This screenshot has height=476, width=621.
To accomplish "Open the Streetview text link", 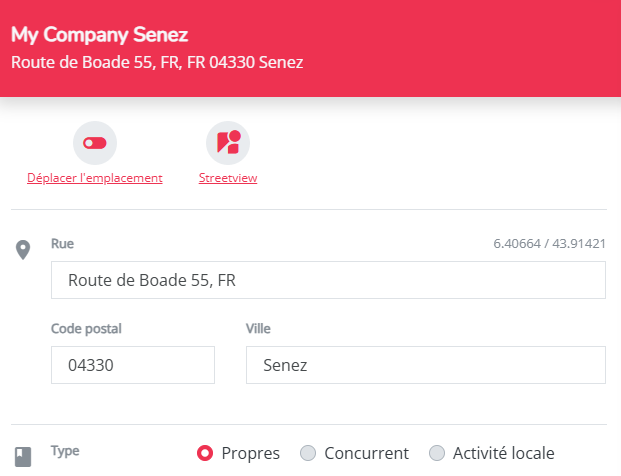I will click(x=228, y=178).
